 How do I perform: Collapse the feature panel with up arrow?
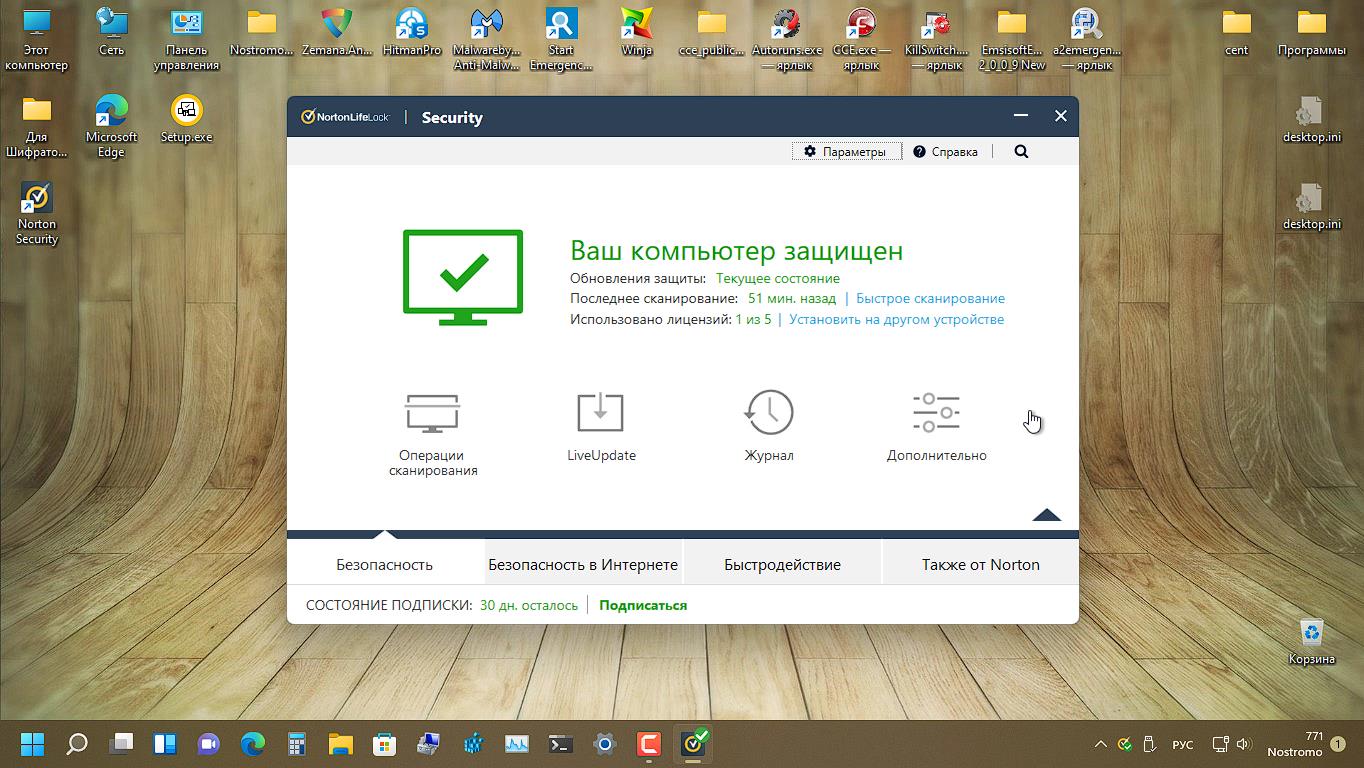click(x=1046, y=515)
